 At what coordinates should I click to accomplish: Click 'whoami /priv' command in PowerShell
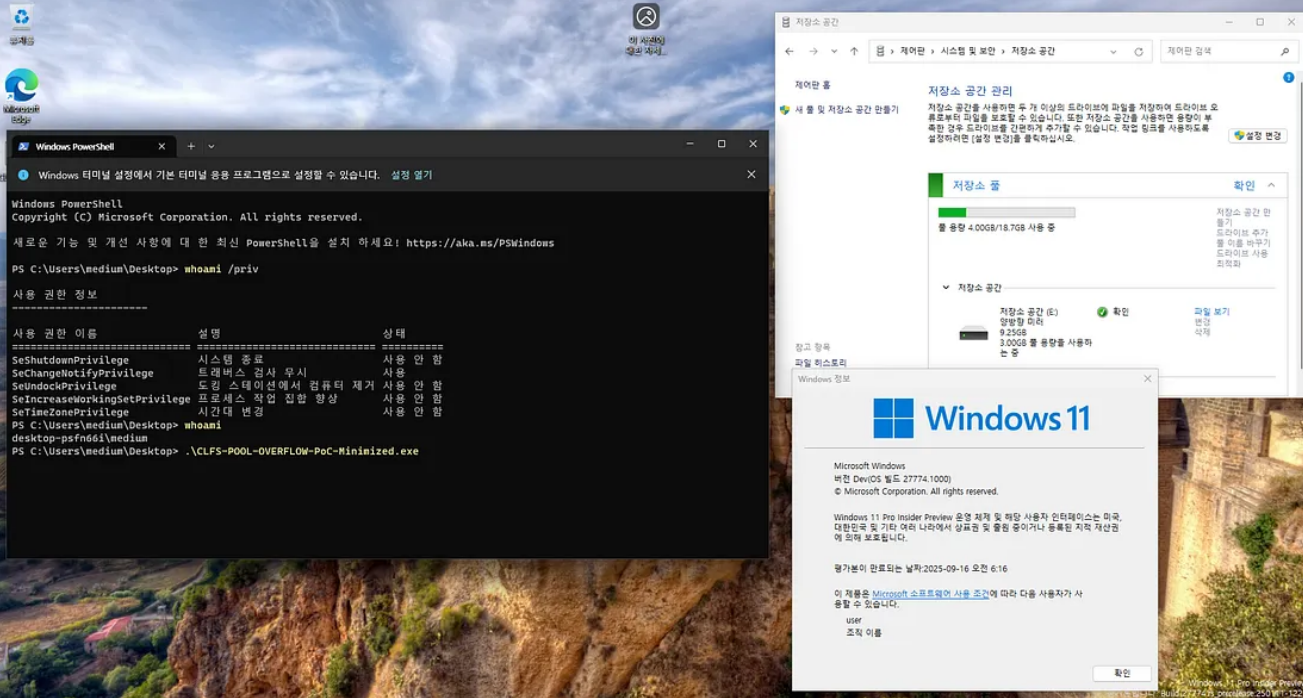221,269
